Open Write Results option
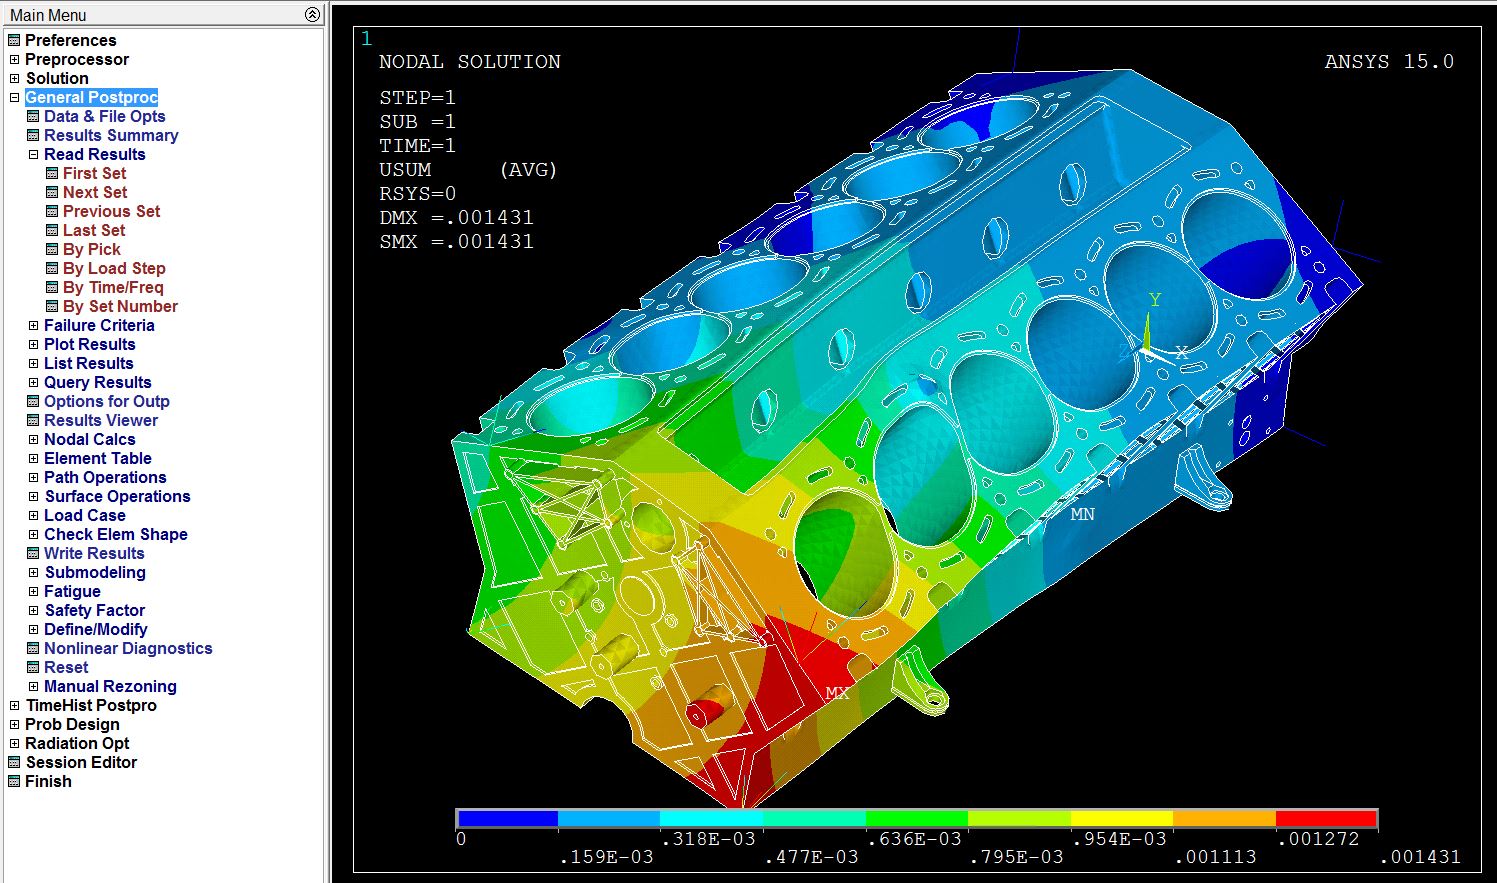Viewport: 1497px width, 883px height. [x=94, y=554]
